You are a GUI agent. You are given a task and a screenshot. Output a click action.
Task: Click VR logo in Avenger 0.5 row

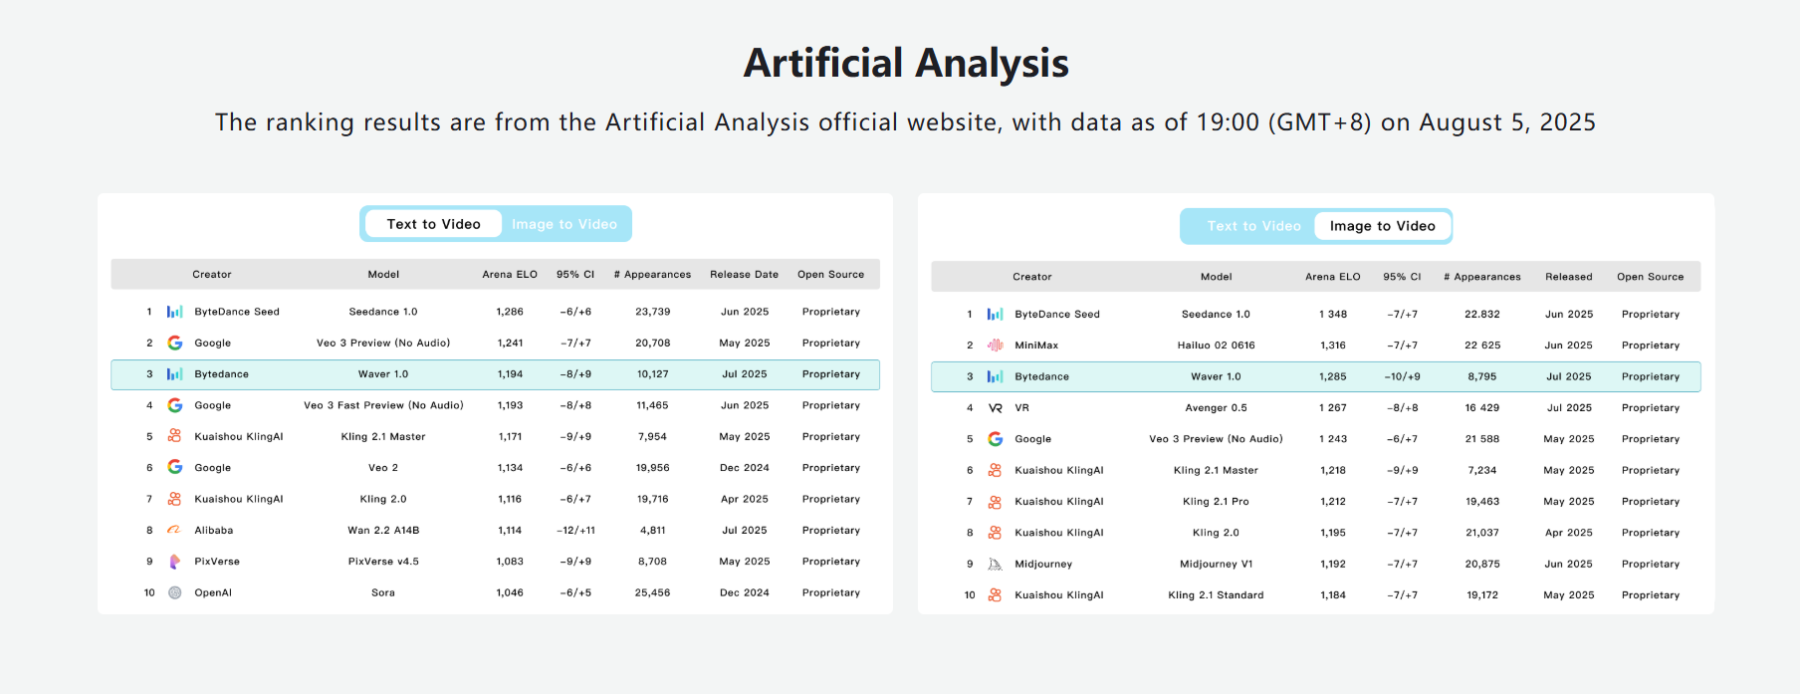click(995, 408)
